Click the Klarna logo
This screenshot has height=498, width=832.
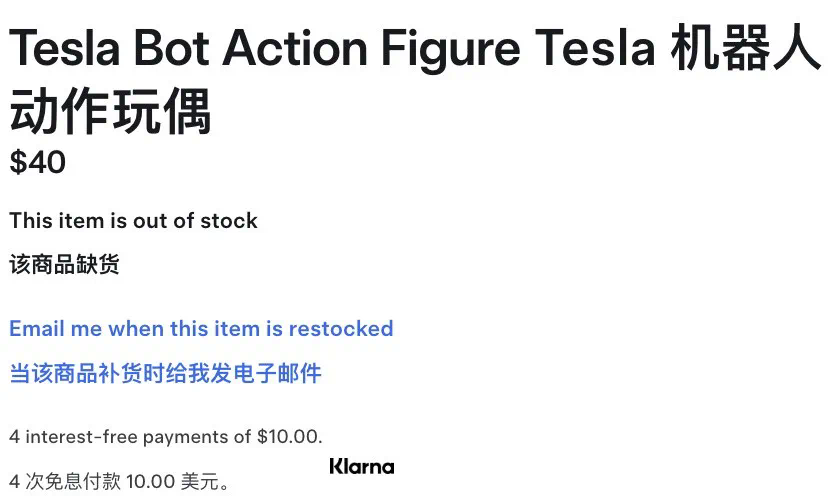pyautogui.click(x=361, y=466)
